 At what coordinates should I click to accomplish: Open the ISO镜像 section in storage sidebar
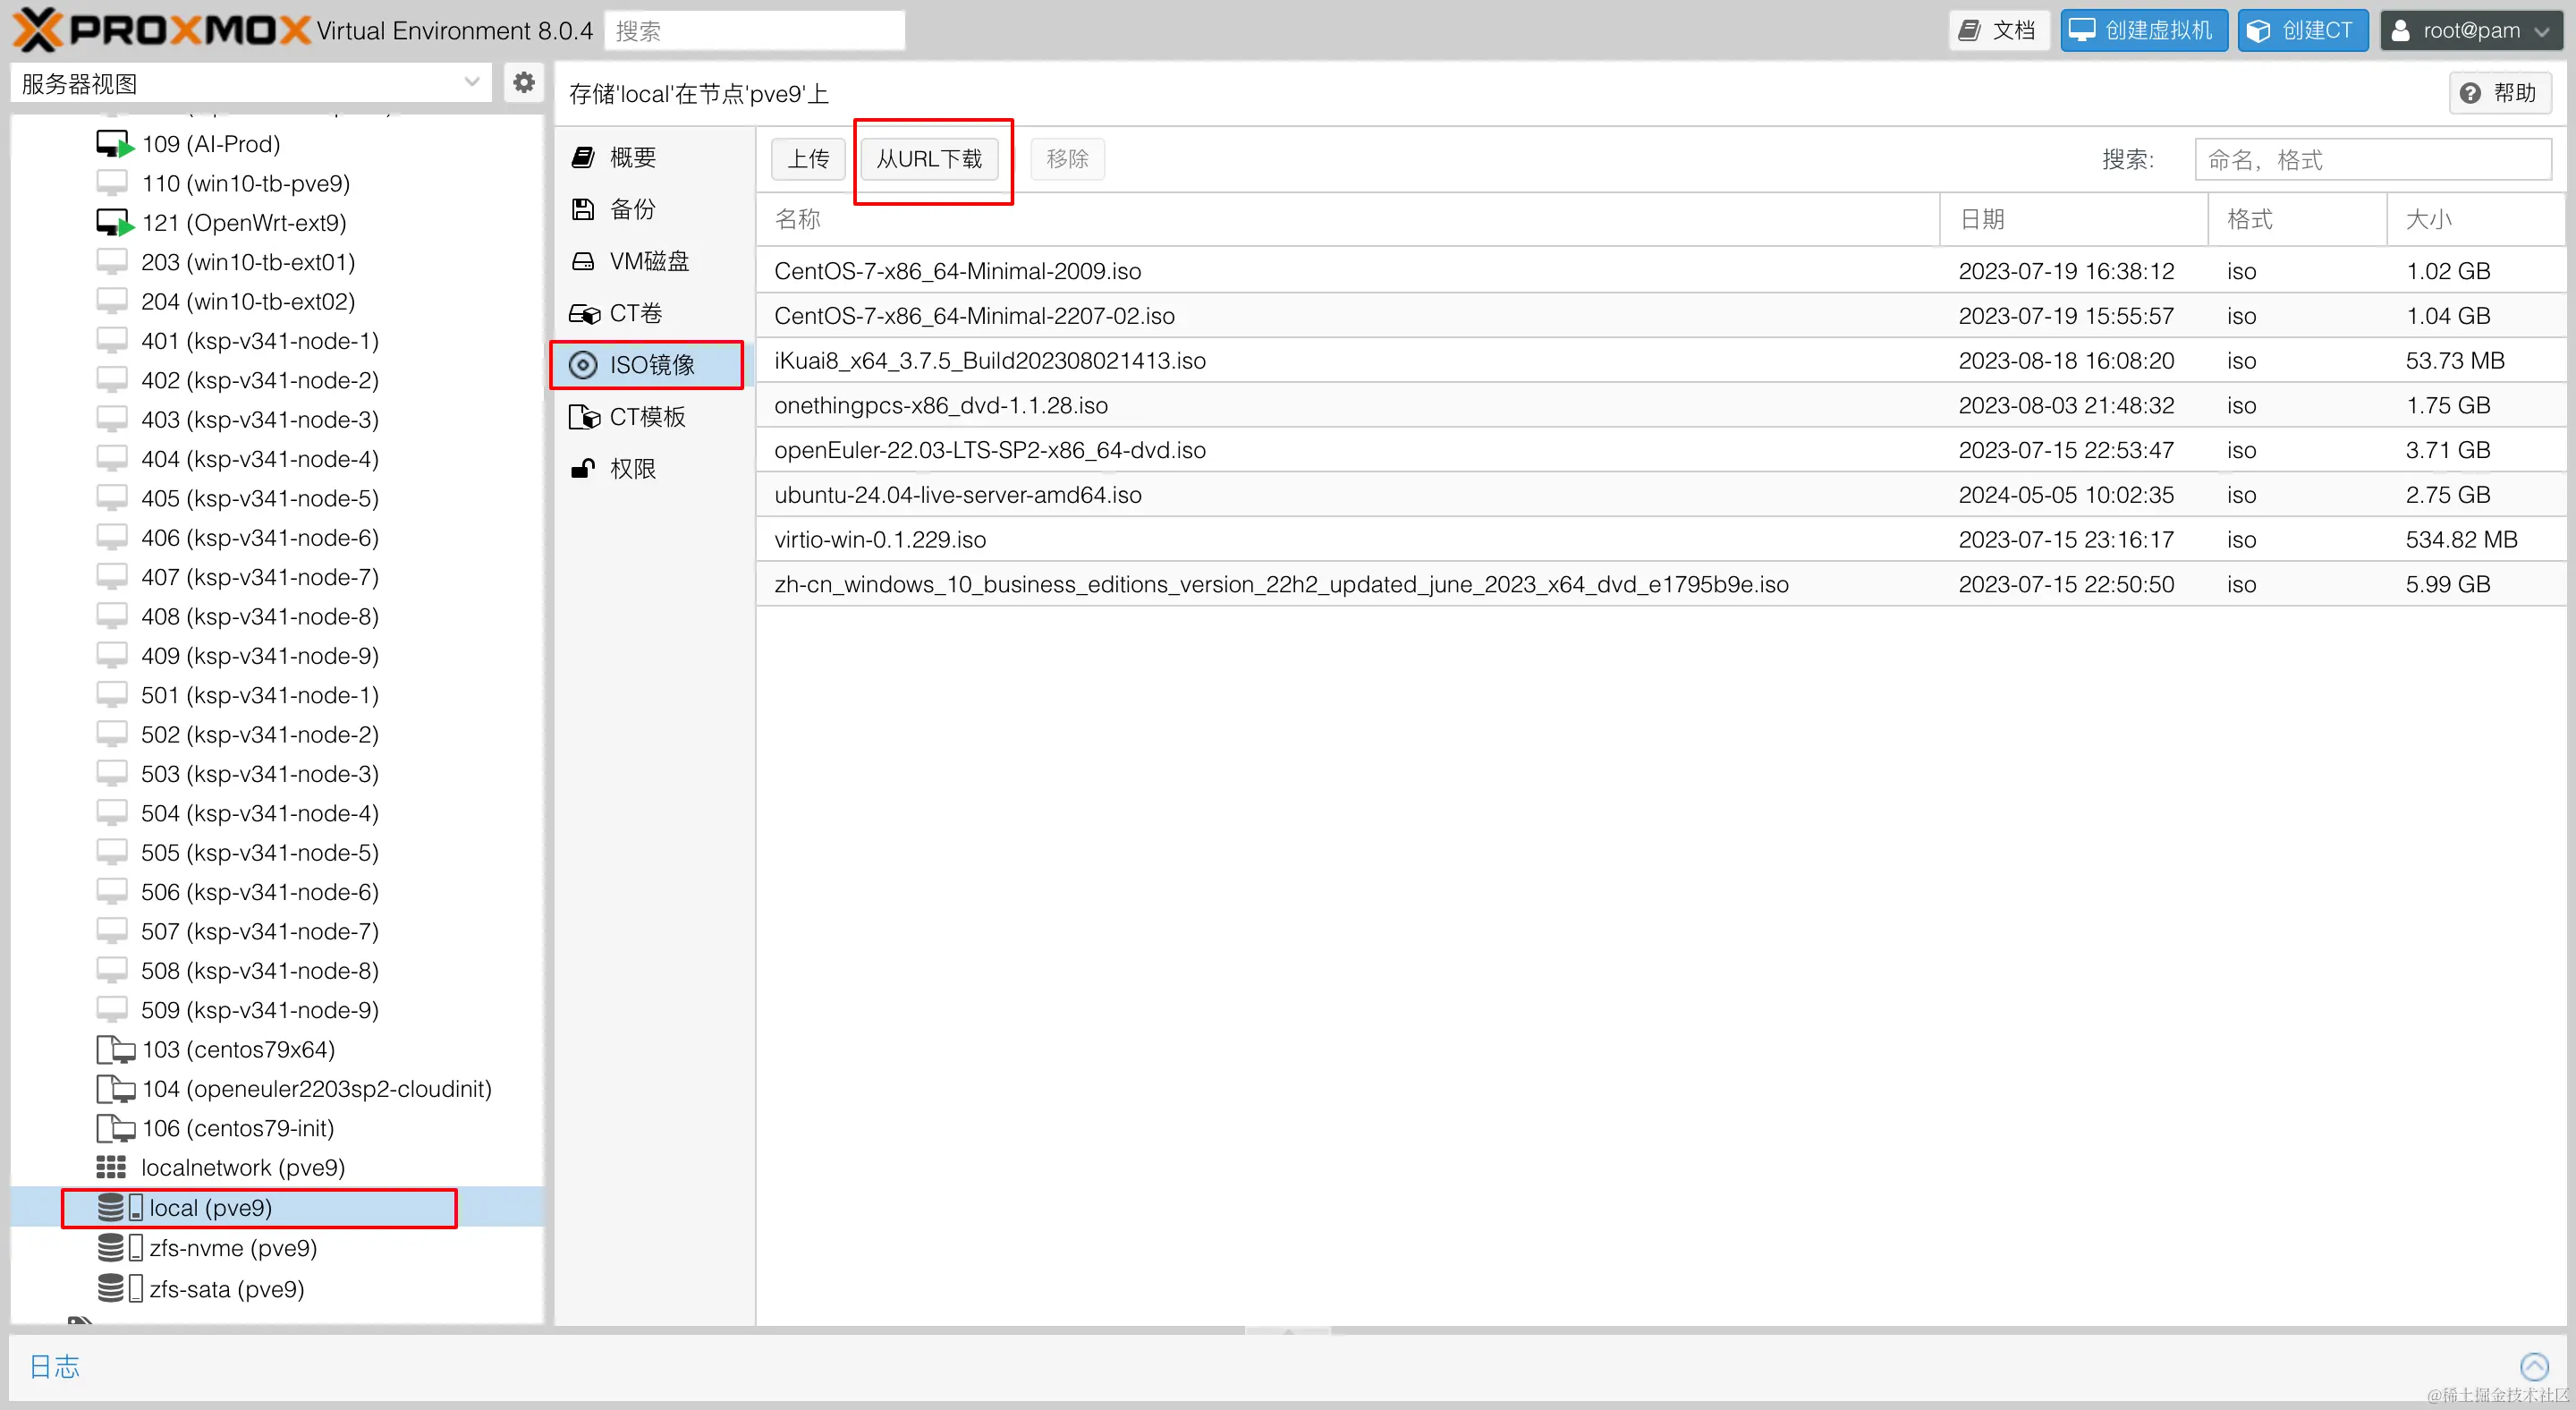click(648, 364)
